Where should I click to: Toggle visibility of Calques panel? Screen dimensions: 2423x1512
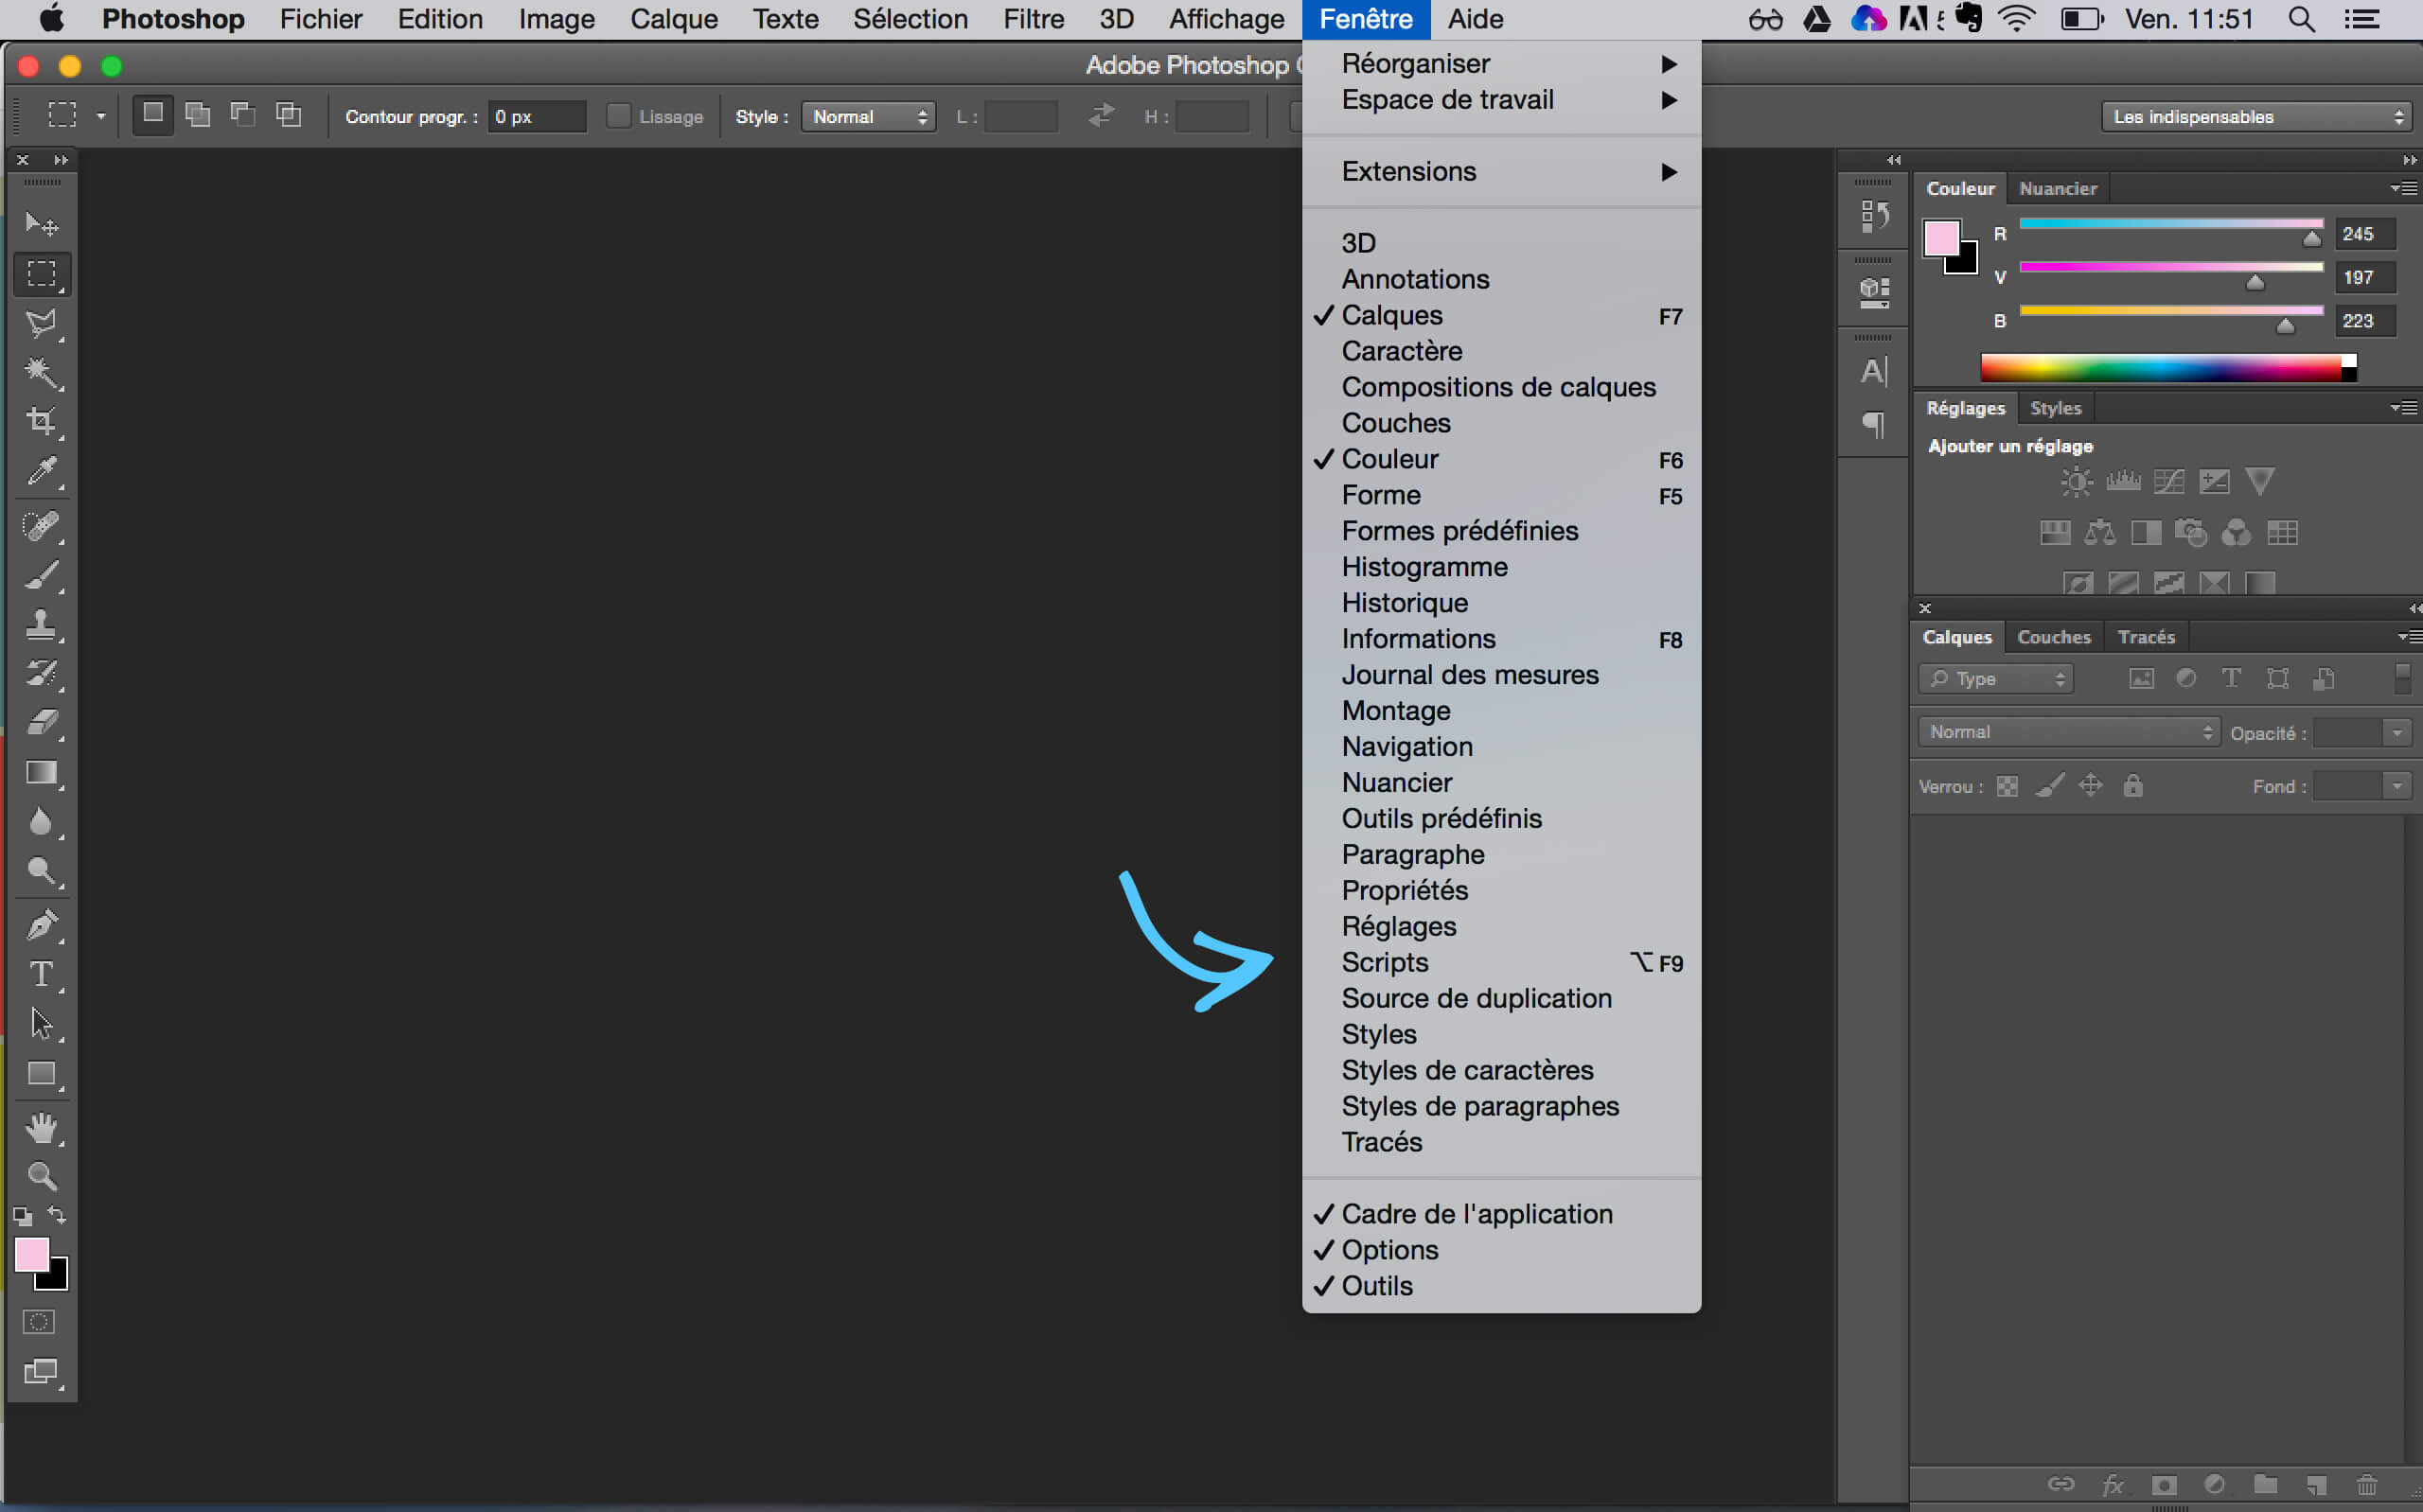point(1391,315)
